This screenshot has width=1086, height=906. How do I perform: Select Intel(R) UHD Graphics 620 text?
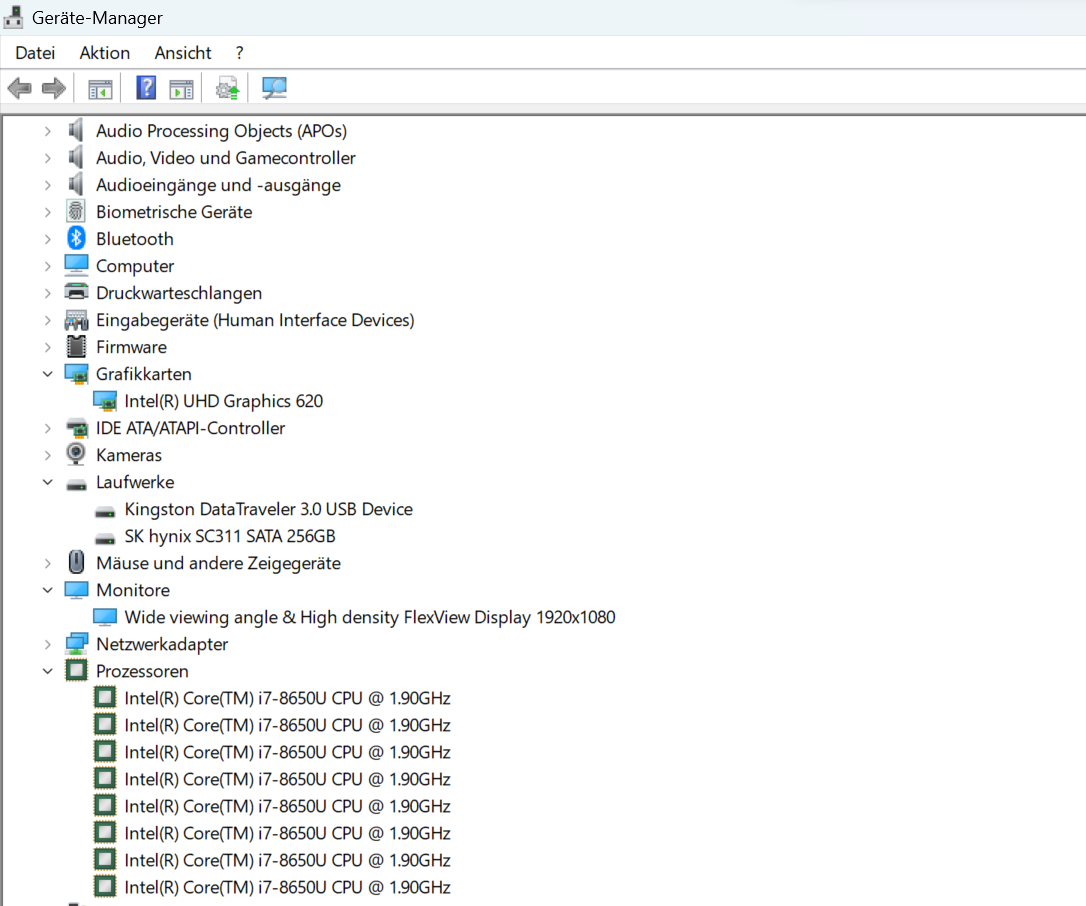point(223,400)
